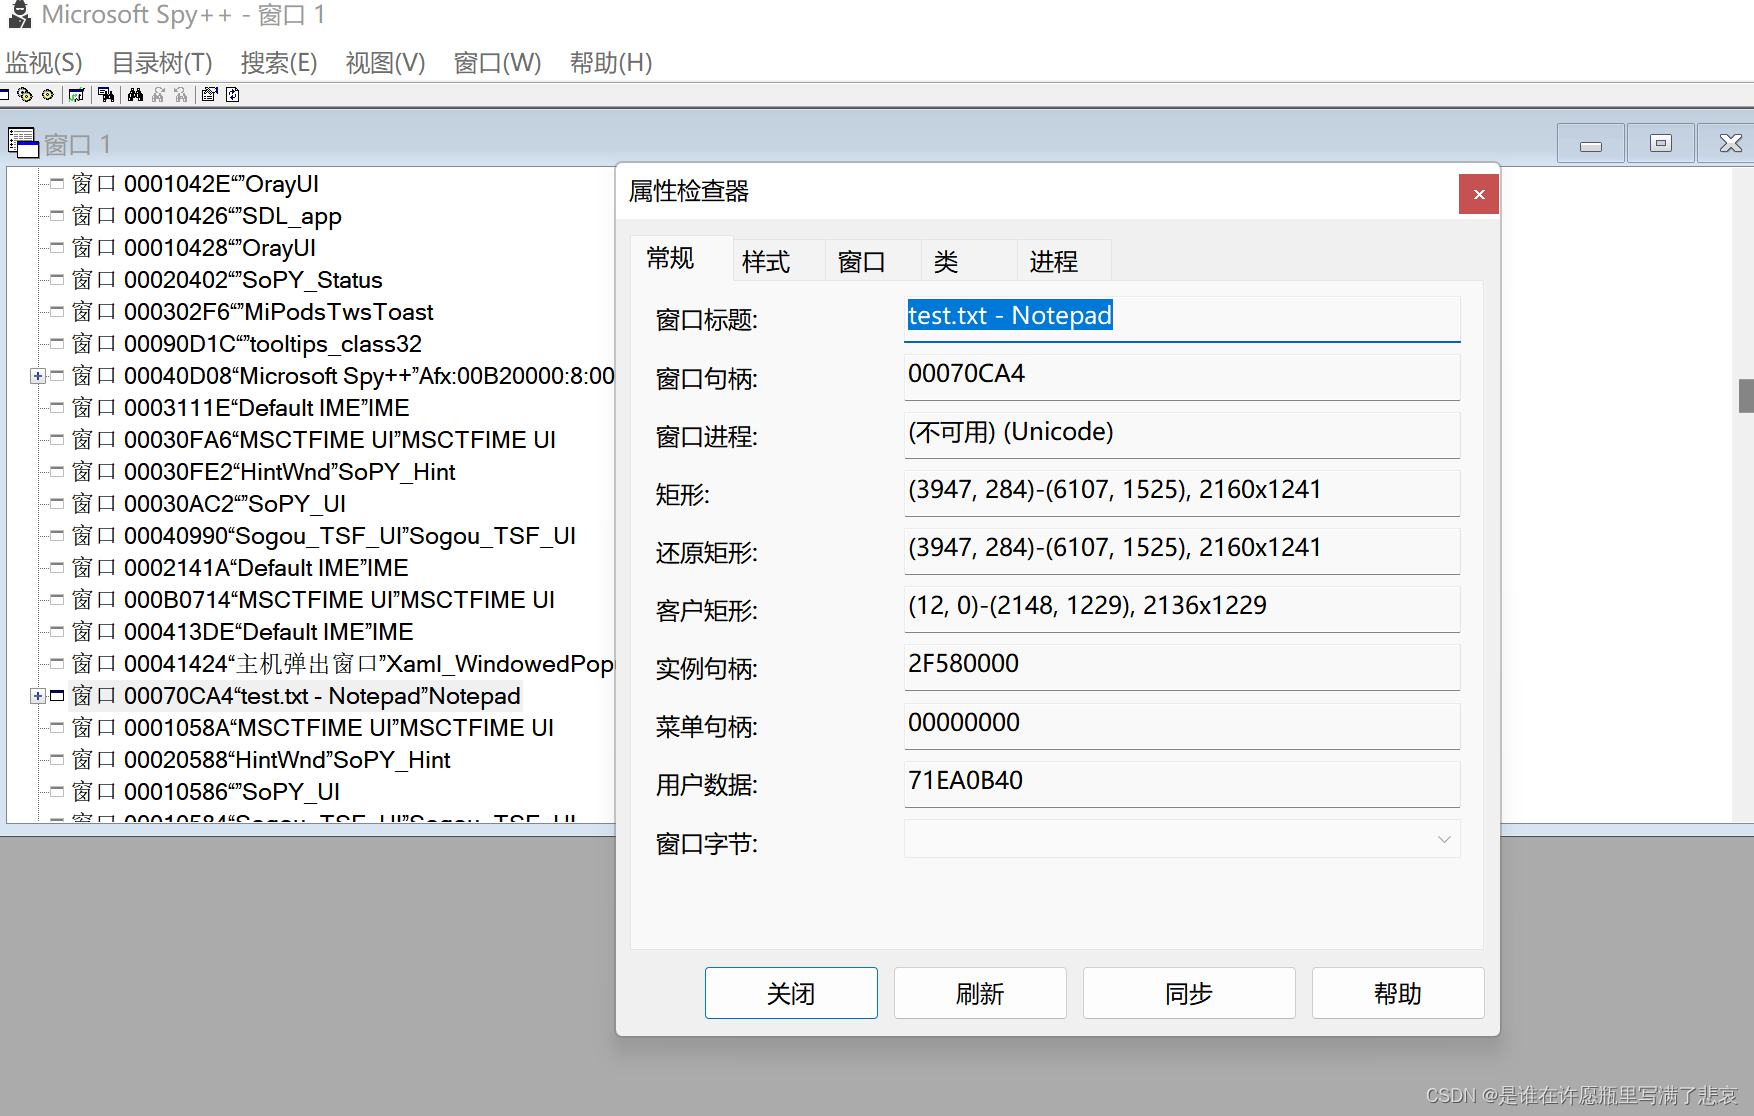Click the 还原矩形 field value
This screenshot has width=1754, height=1116.
1182,550
